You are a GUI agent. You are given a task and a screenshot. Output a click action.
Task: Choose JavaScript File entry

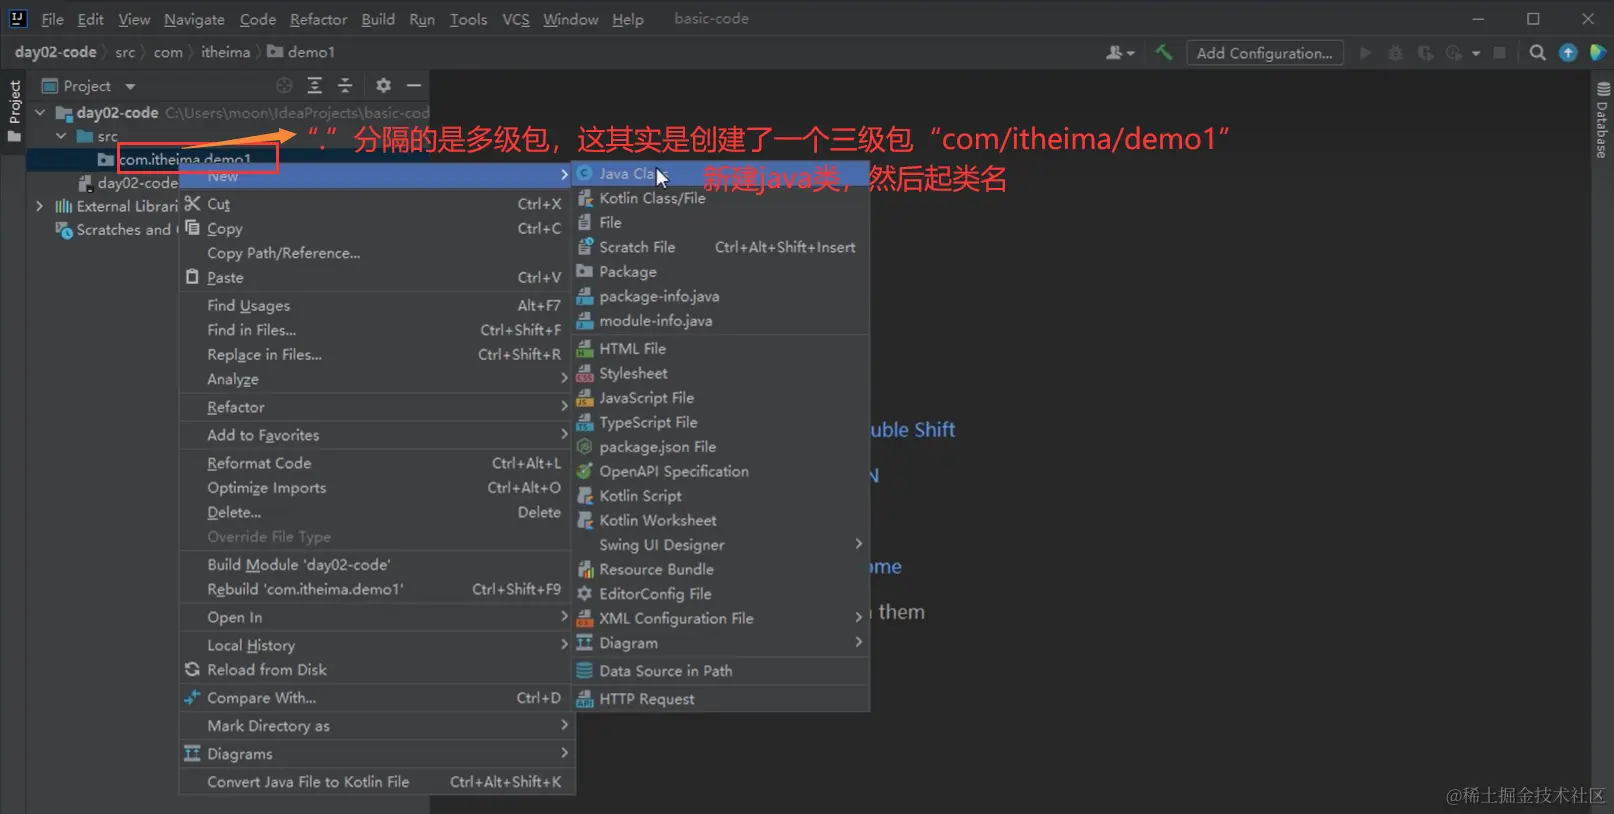(x=721, y=398)
